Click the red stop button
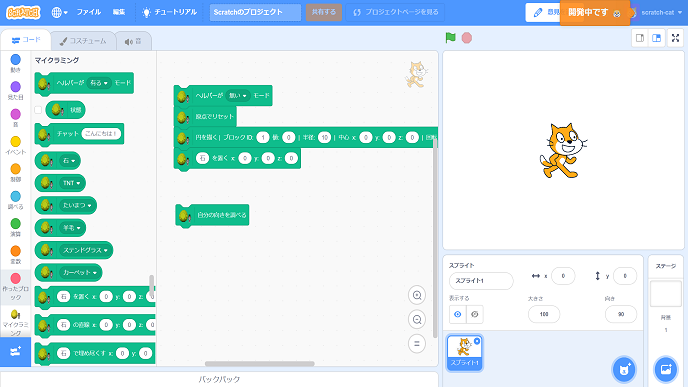688x387 pixels. (467, 38)
